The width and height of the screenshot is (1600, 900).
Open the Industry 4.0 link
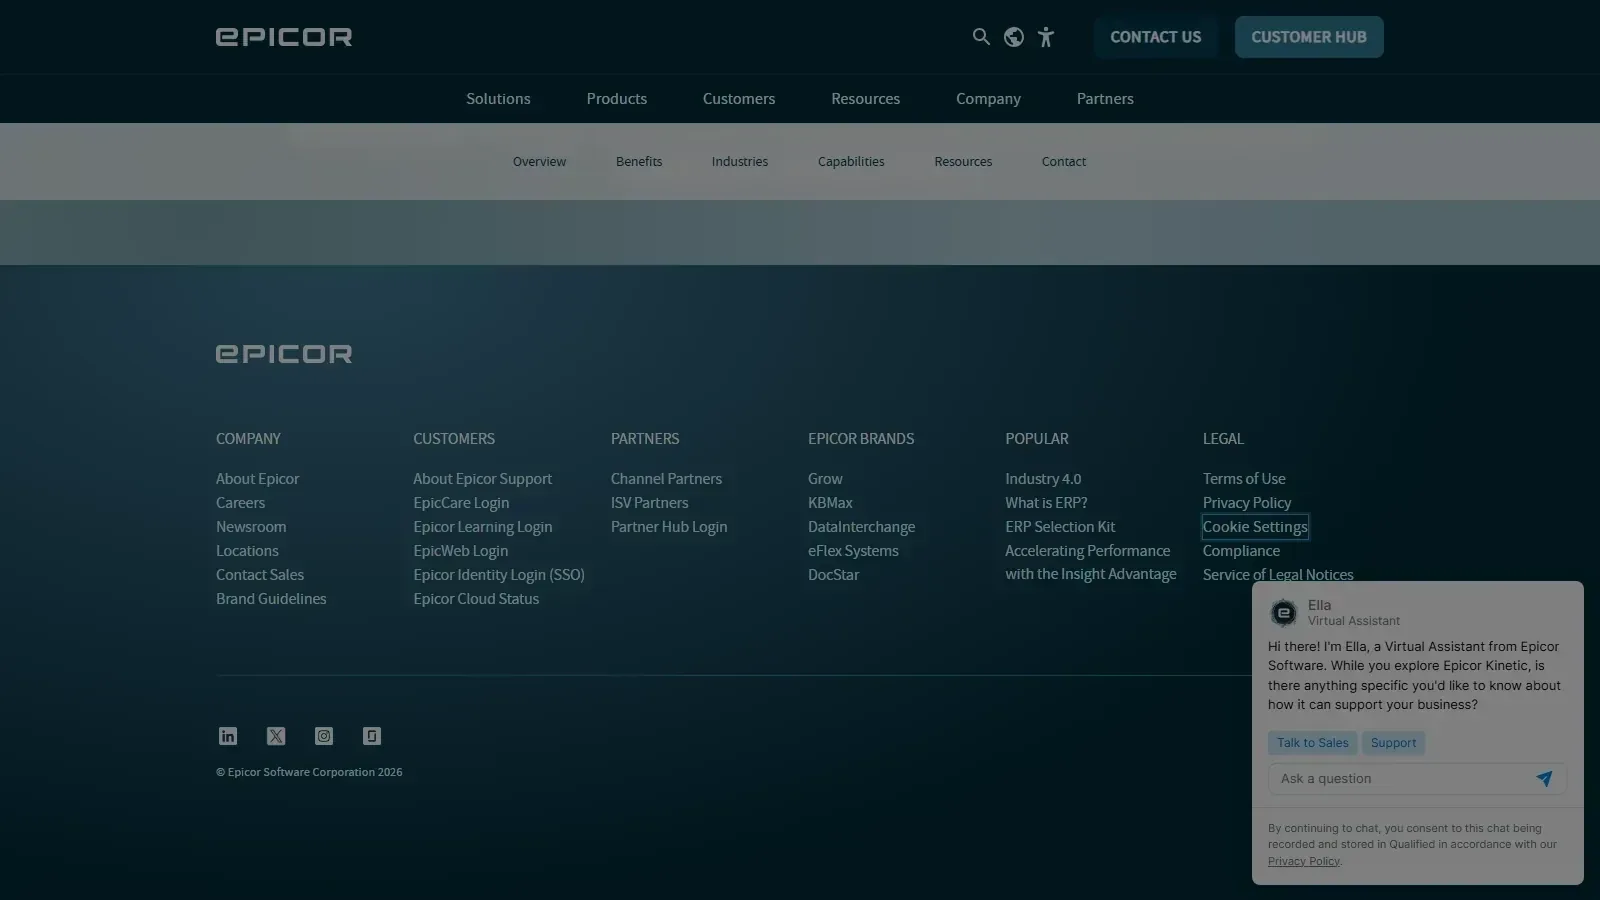1043,479
